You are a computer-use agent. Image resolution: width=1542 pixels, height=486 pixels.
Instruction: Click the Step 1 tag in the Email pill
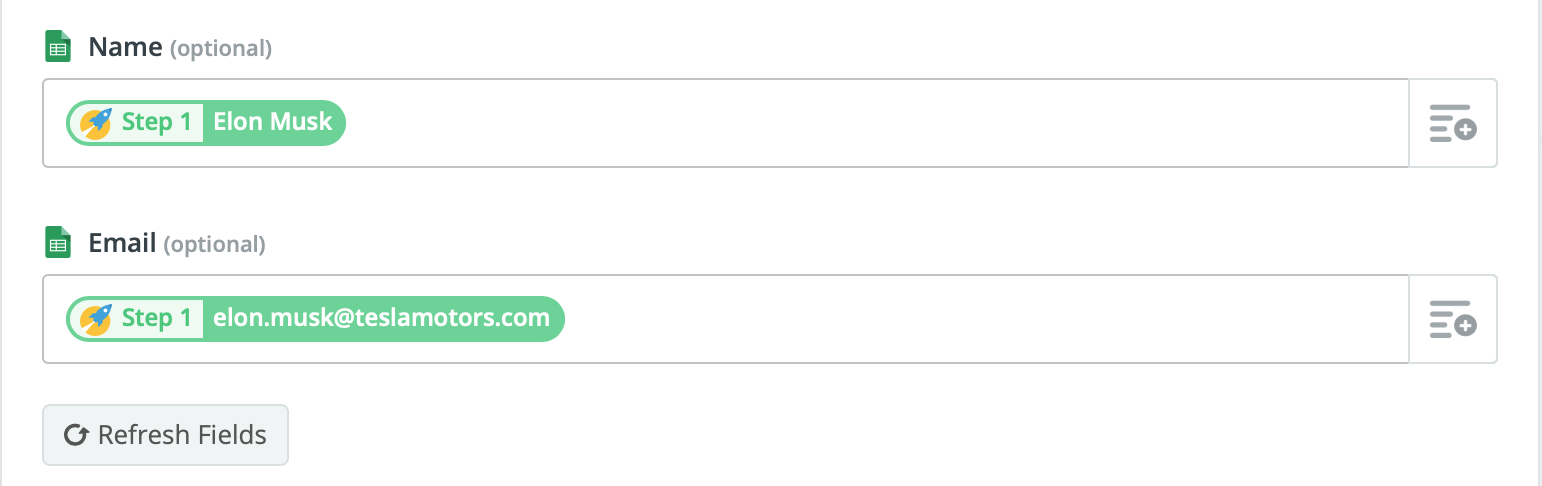(157, 319)
